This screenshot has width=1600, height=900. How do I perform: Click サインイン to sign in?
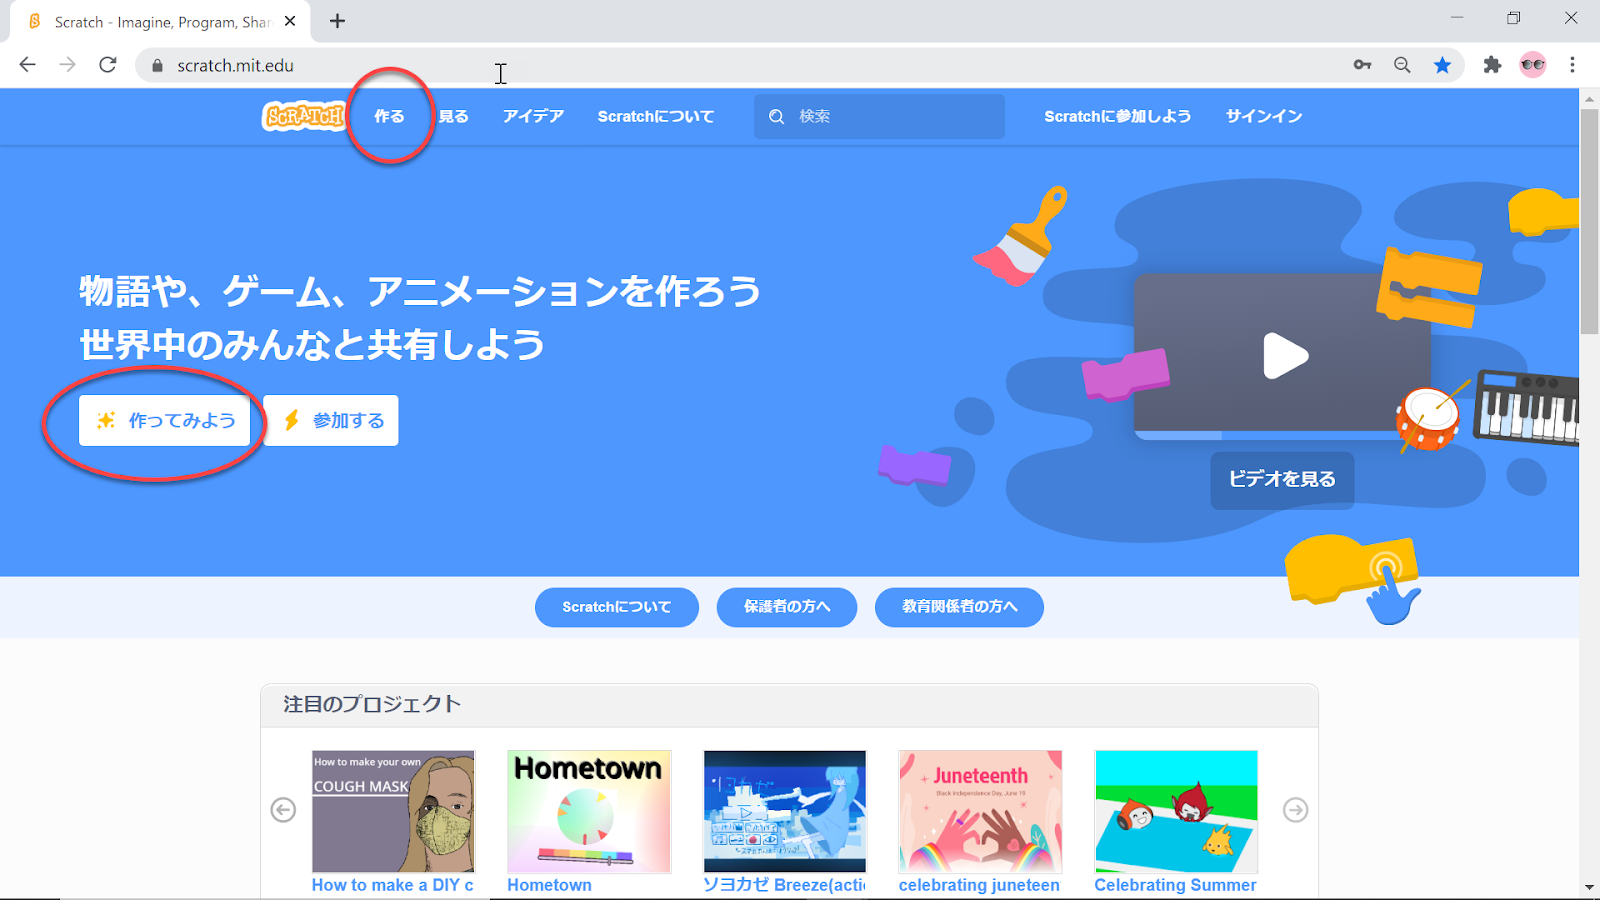point(1264,116)
